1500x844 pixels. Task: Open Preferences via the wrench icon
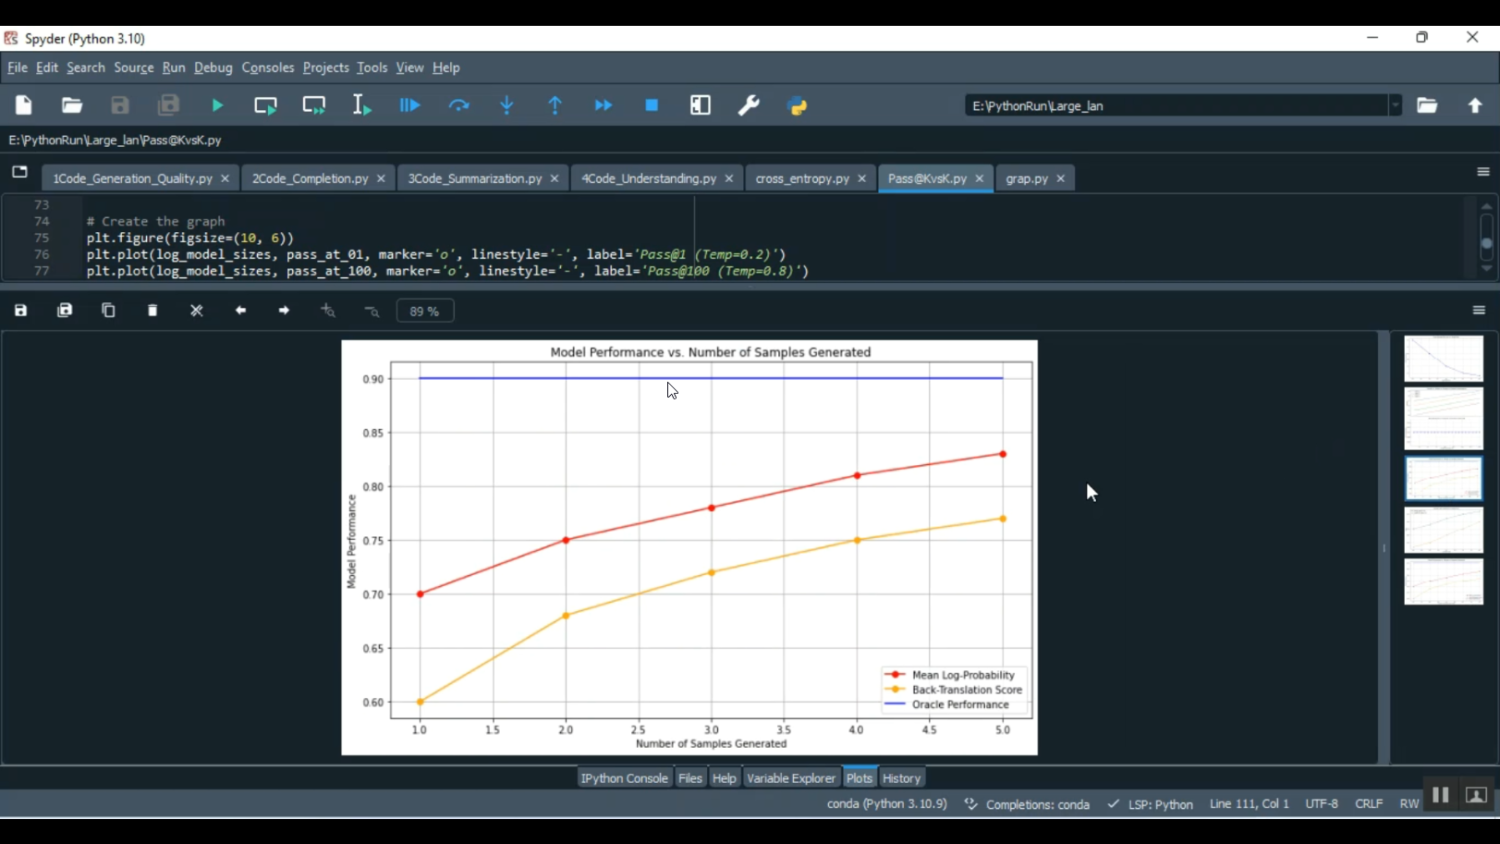(749, 106)
